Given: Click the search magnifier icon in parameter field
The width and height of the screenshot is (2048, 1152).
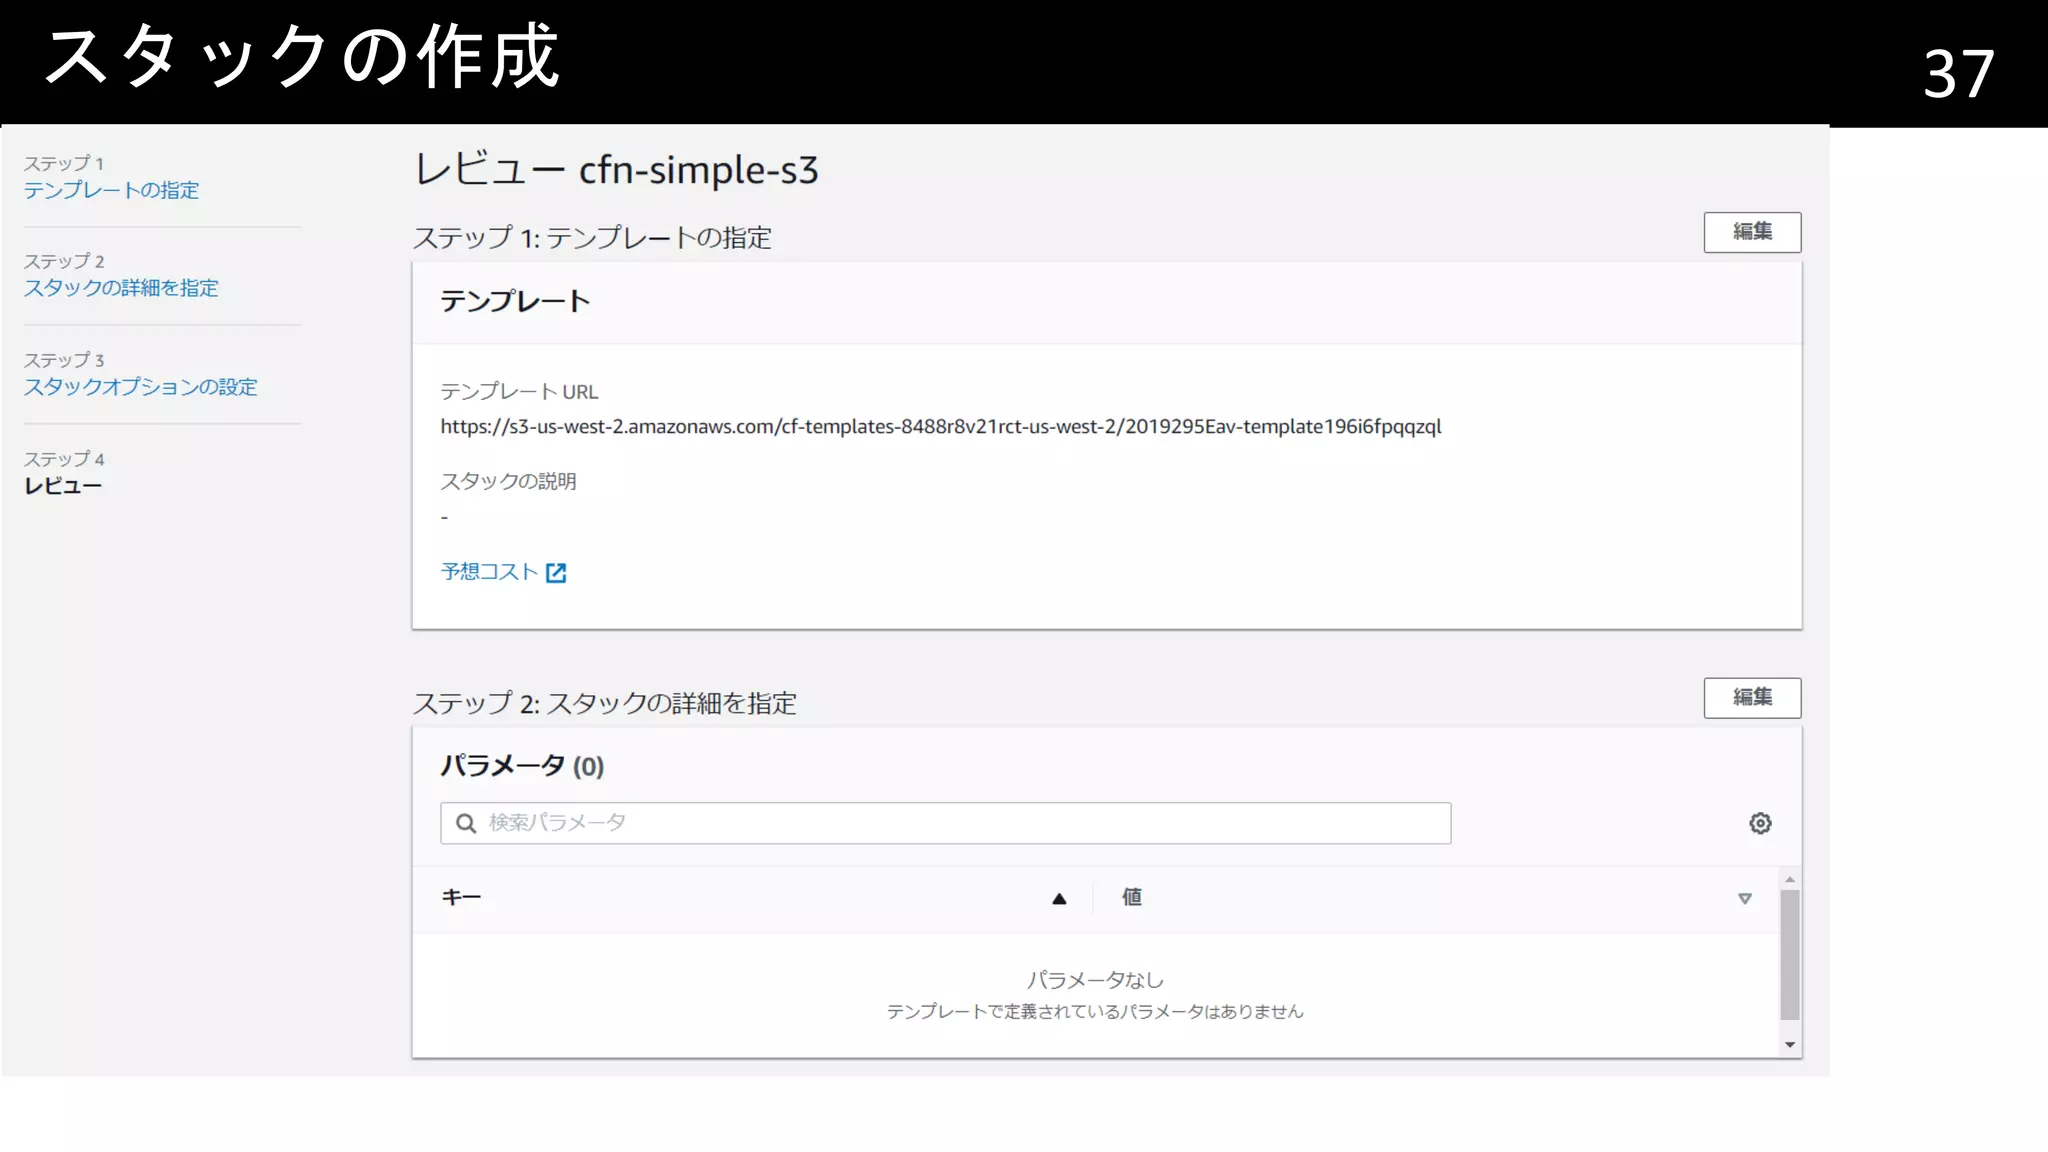Looking at the screenshot, I should point(465,823).
